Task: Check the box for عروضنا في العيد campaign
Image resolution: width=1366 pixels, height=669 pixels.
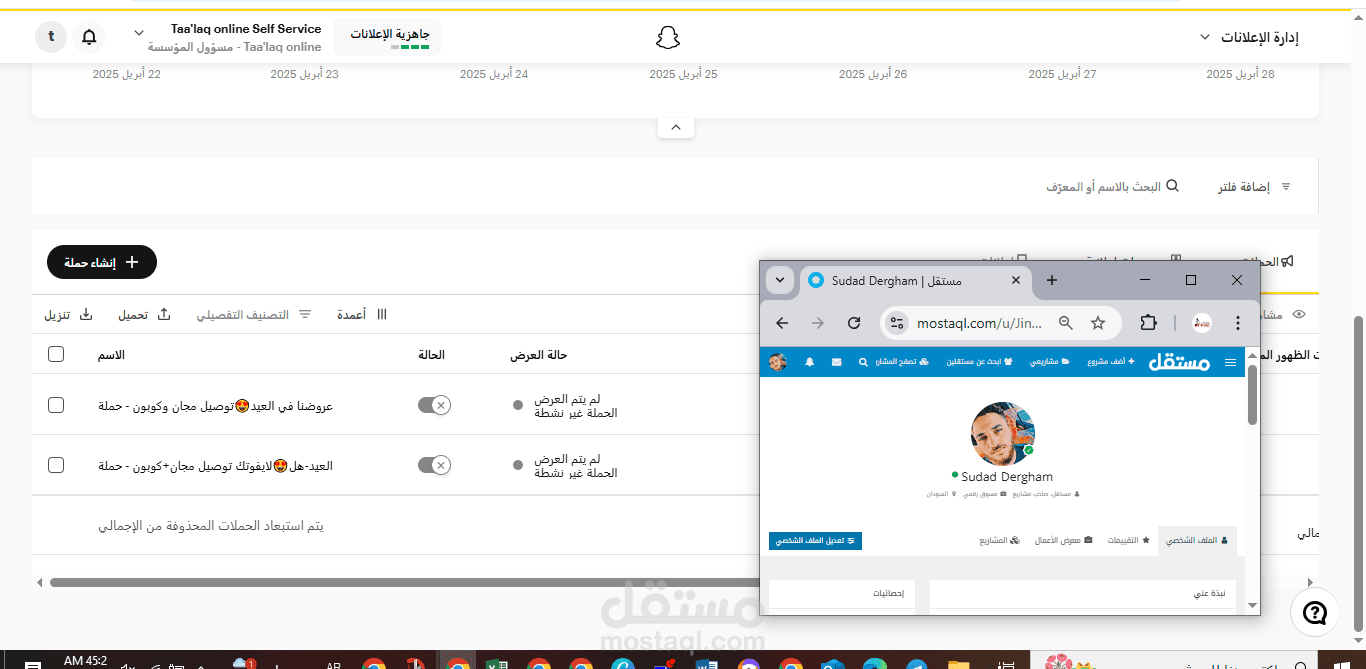Action: pyautogui.click(x=56, y=405)
